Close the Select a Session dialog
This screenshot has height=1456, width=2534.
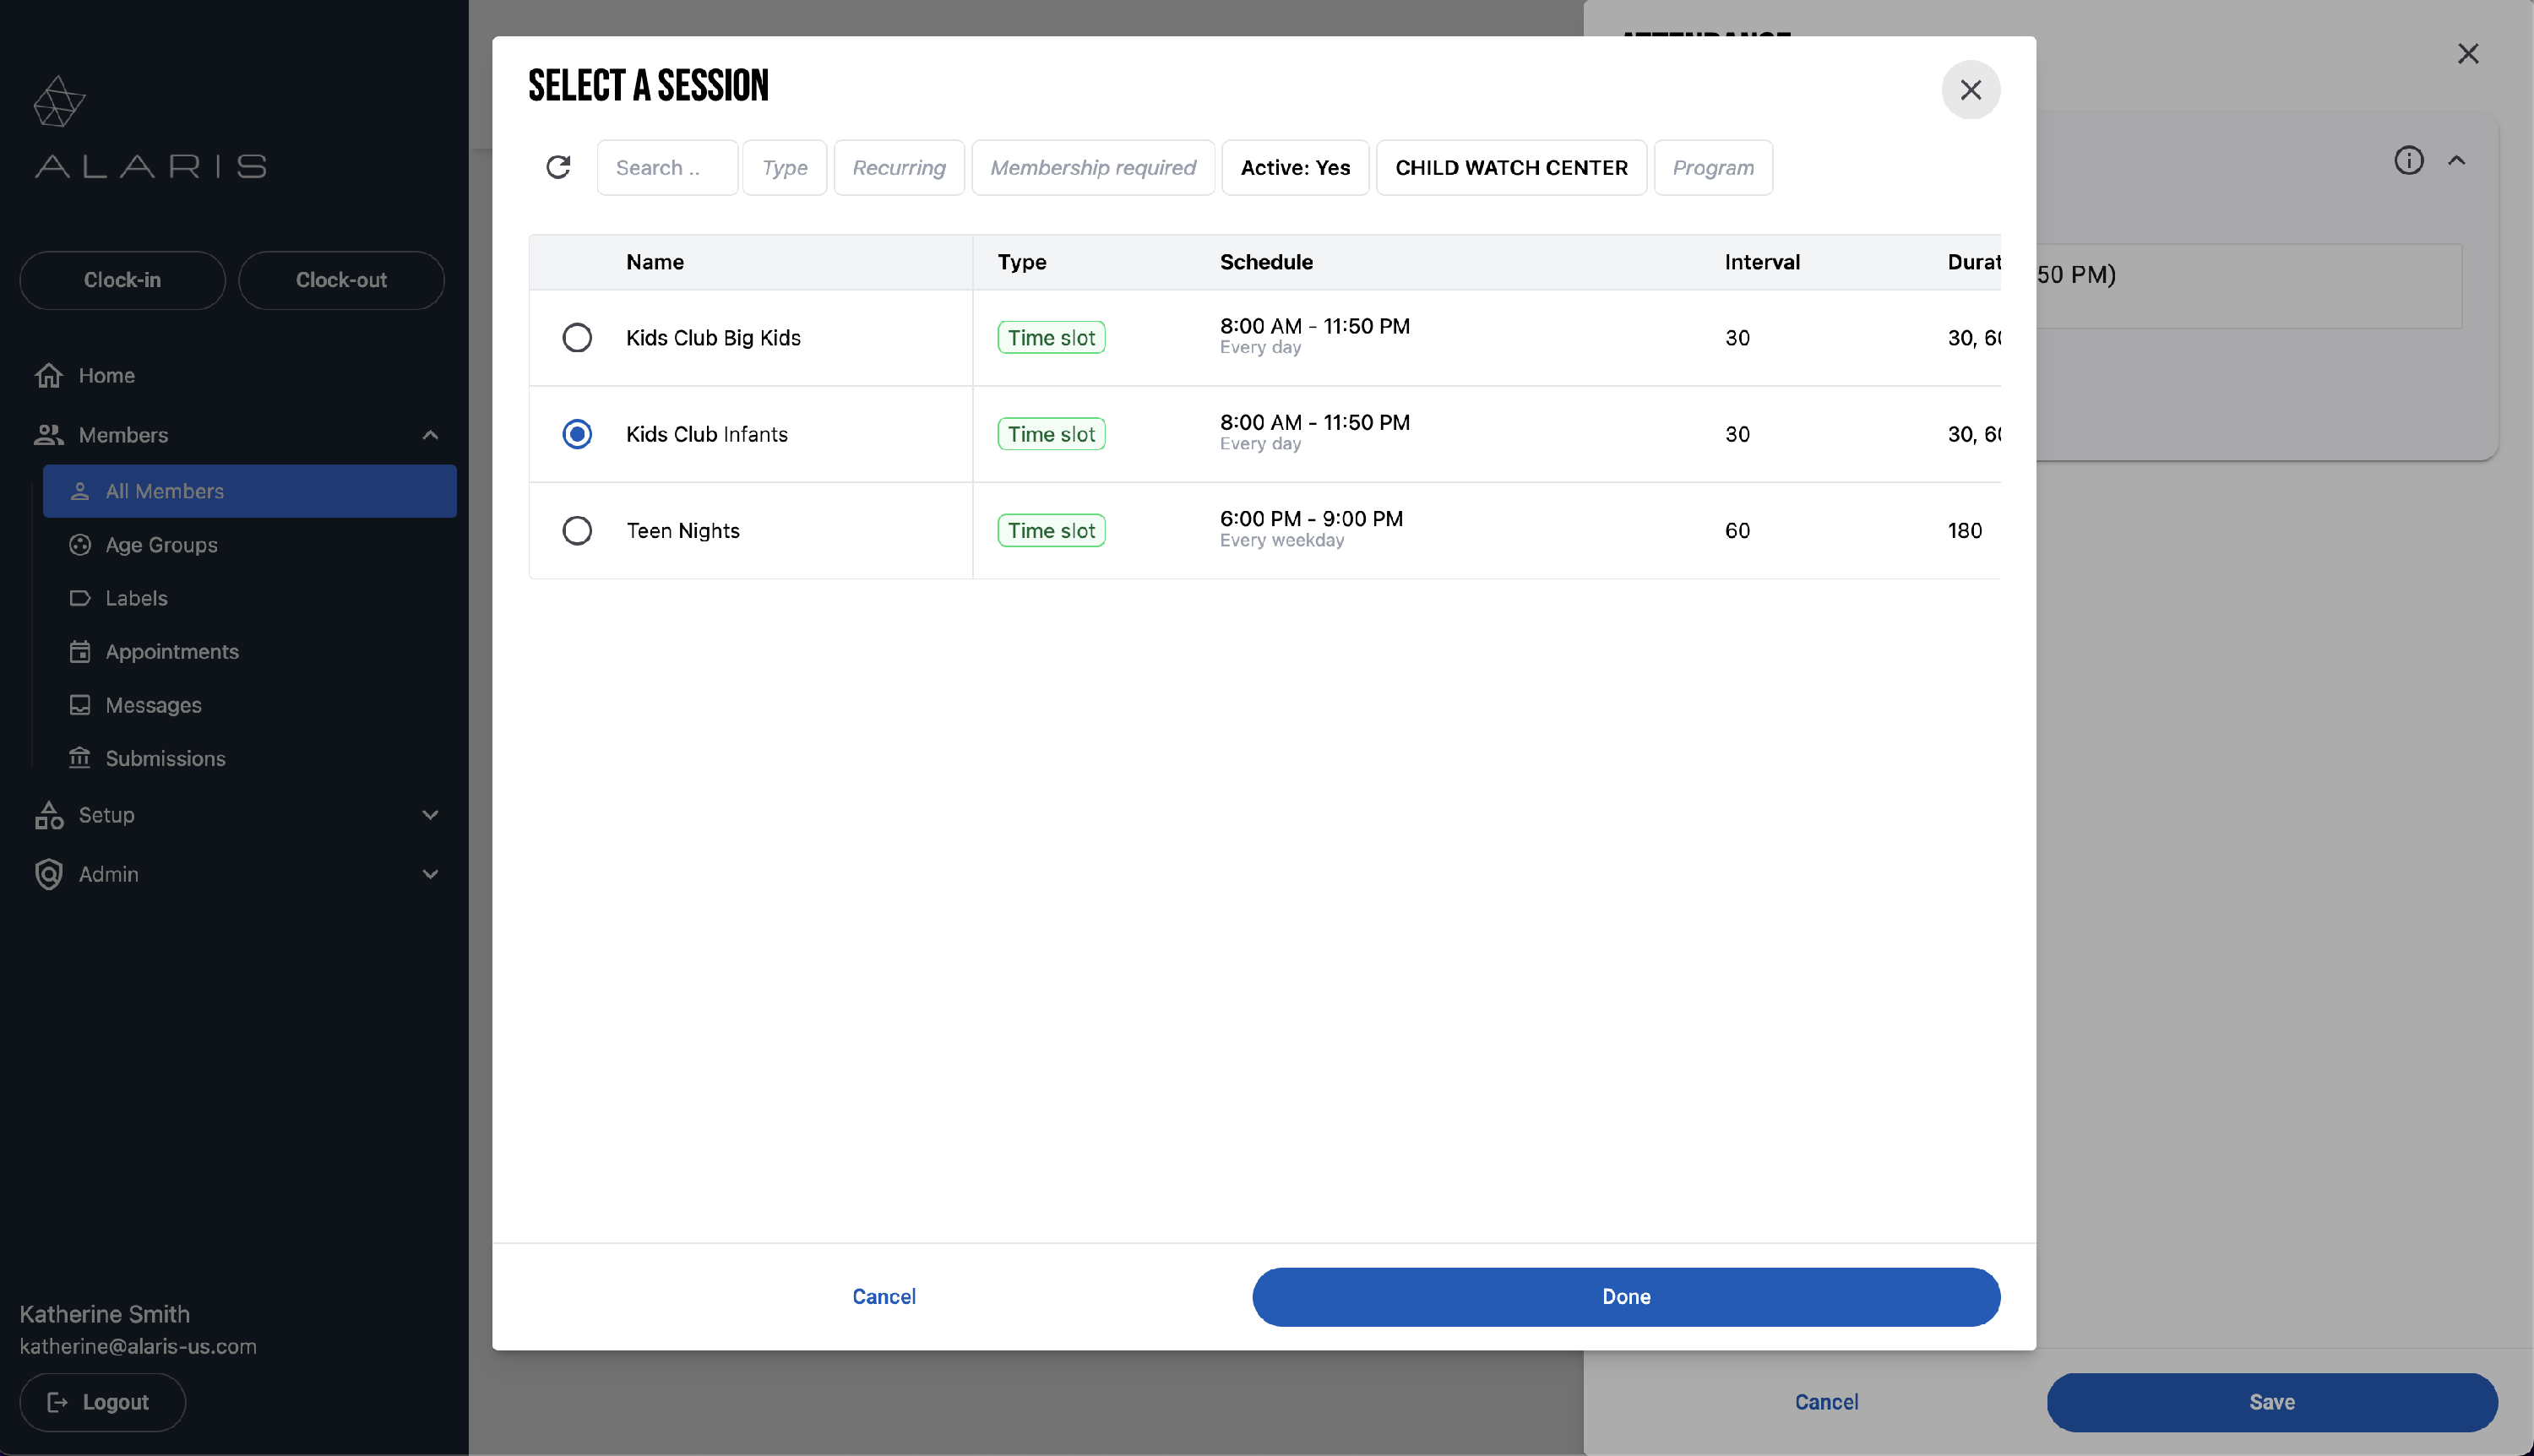1970,90
